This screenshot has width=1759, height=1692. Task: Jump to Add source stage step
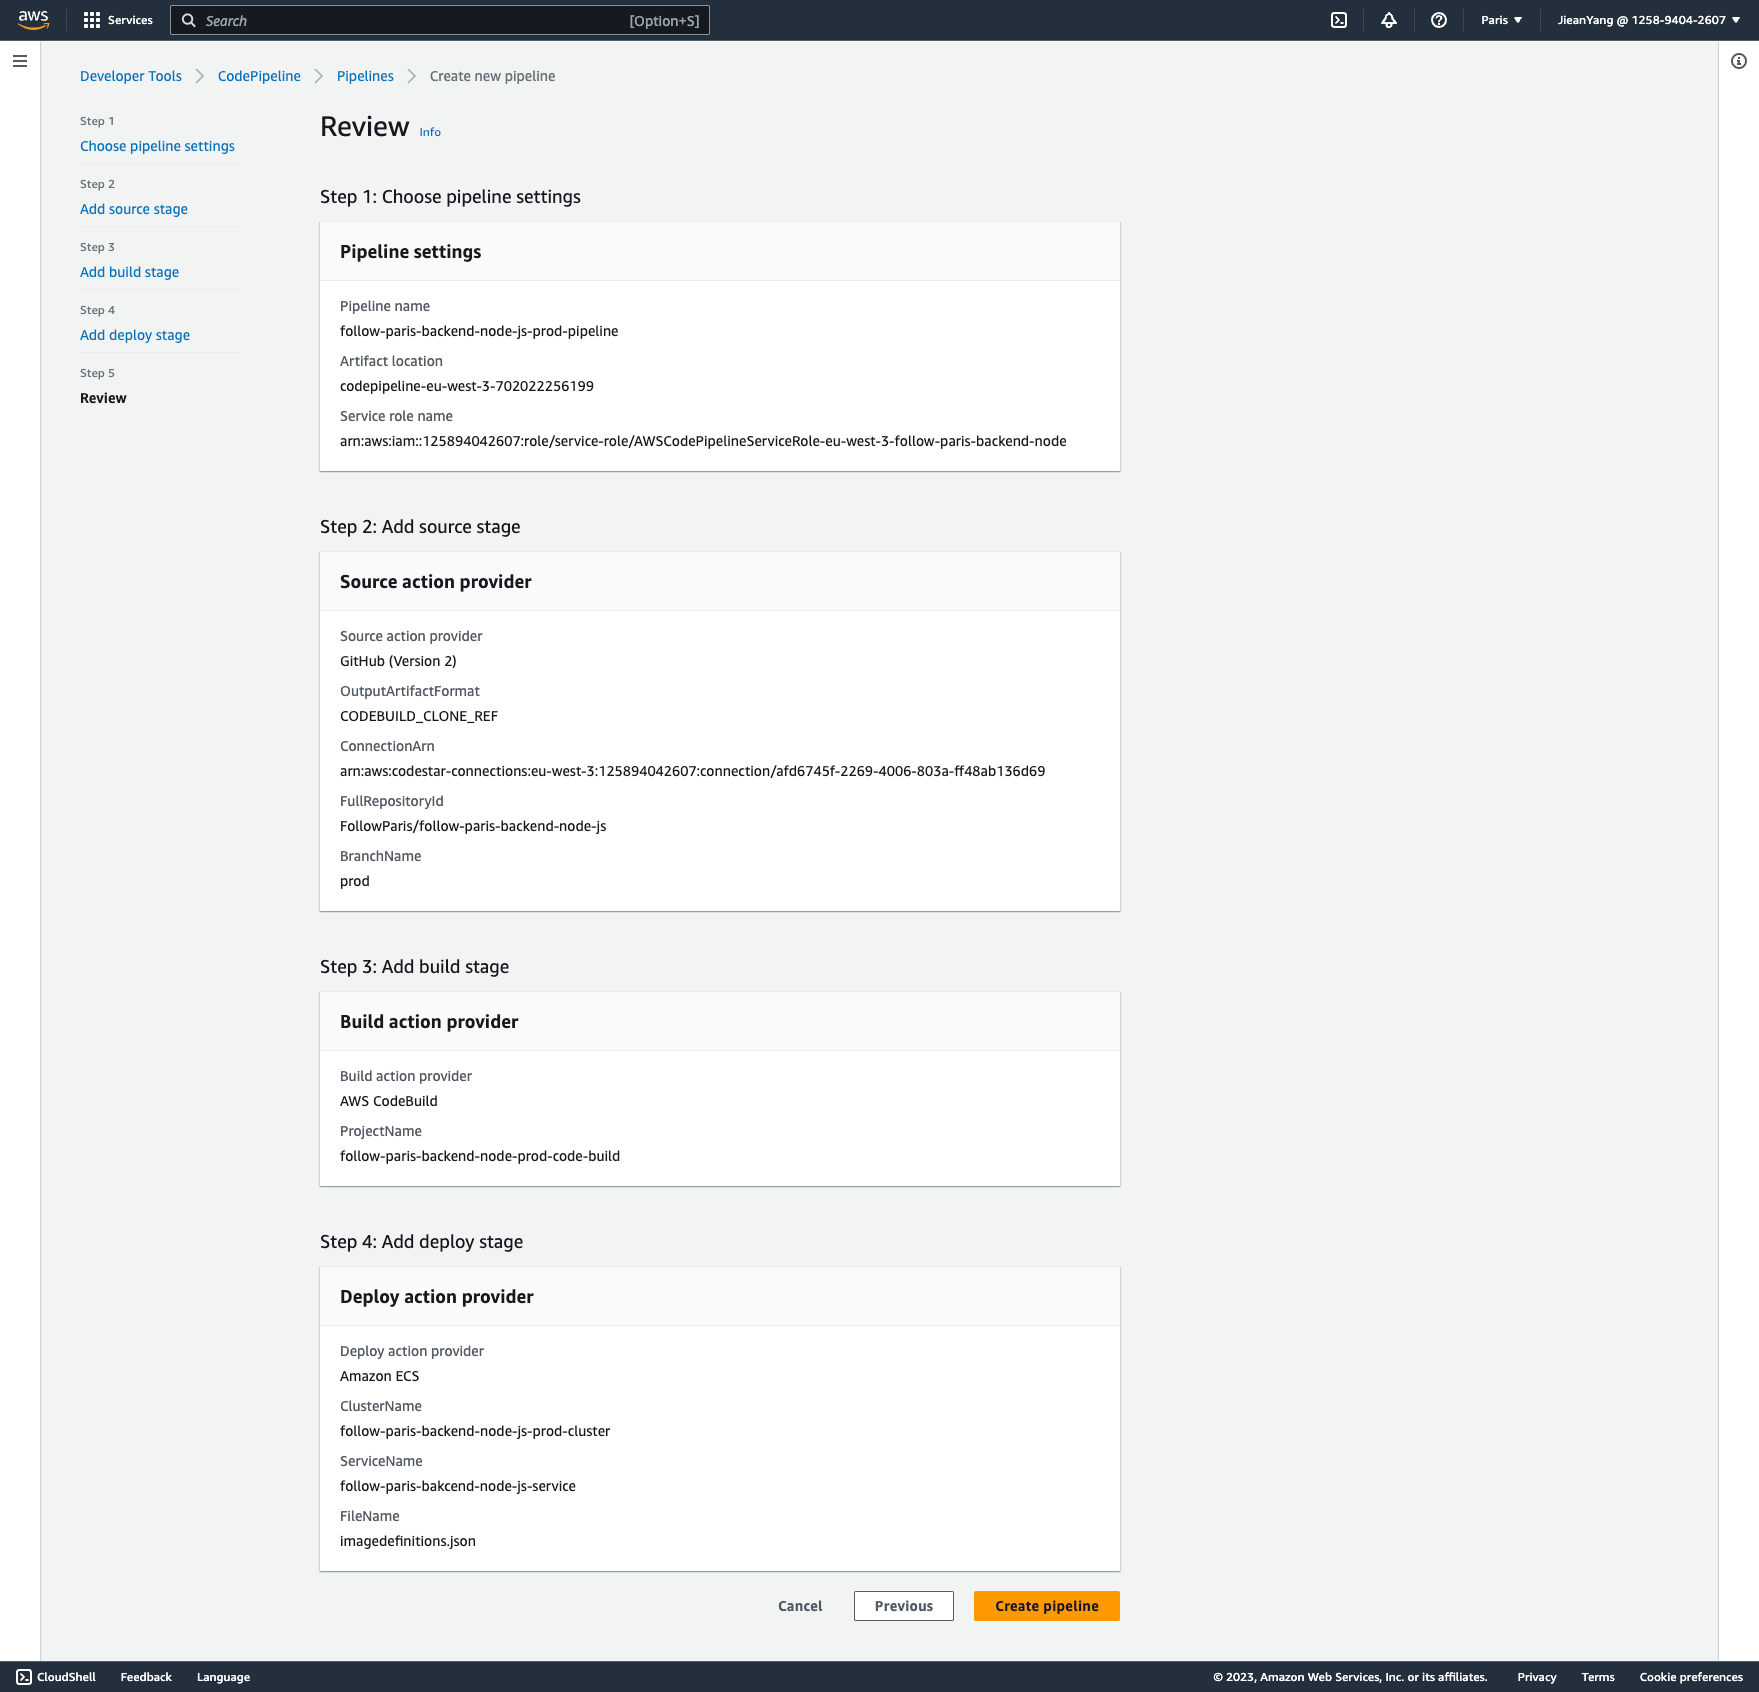(x=134, y=209)
